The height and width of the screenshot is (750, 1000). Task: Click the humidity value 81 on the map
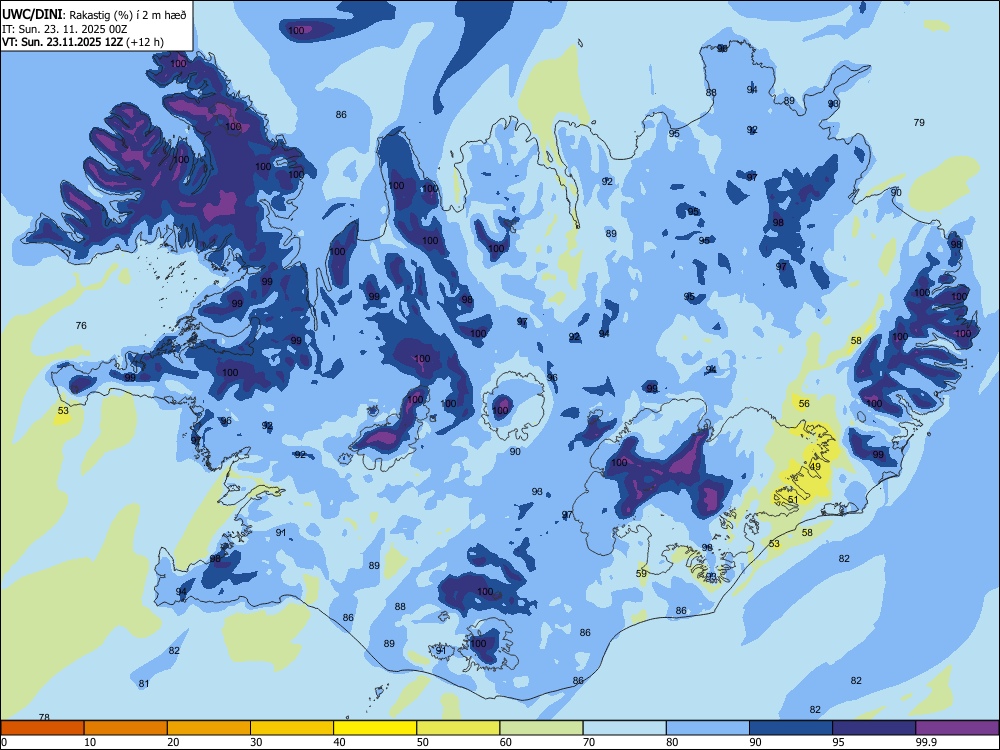click(x=144, y=684)
